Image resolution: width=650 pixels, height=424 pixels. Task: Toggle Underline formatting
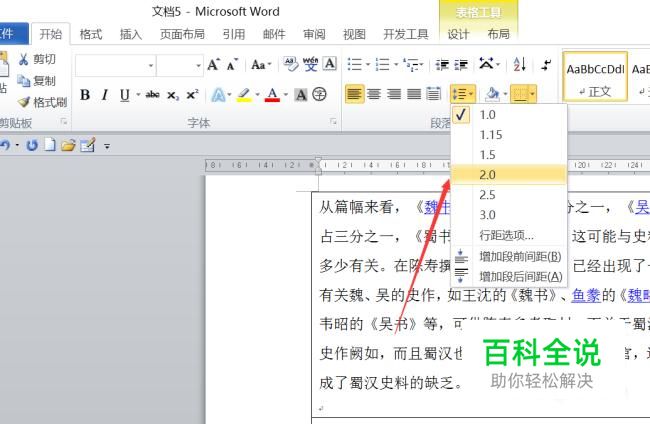point(124,95)
